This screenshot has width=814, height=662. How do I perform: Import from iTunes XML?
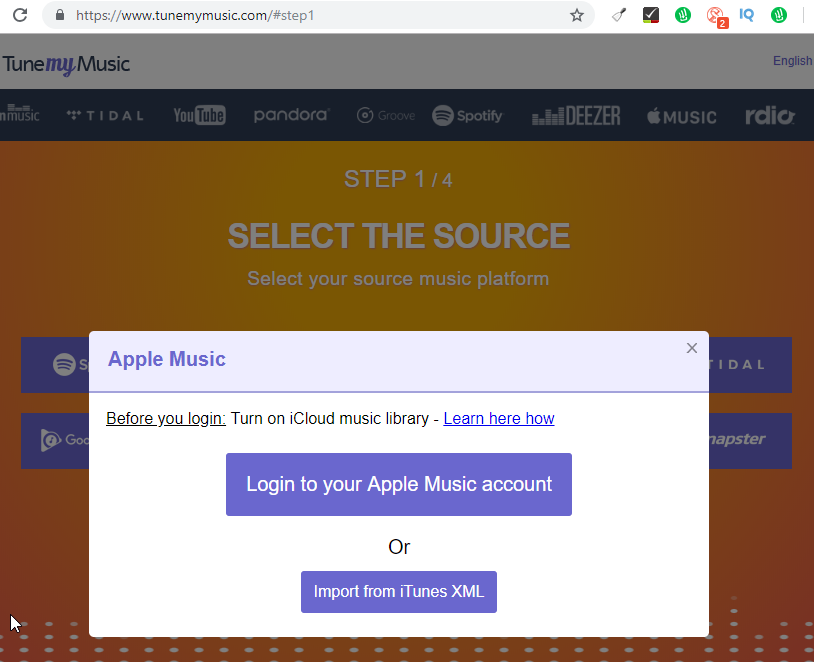(x=399, y=592)
